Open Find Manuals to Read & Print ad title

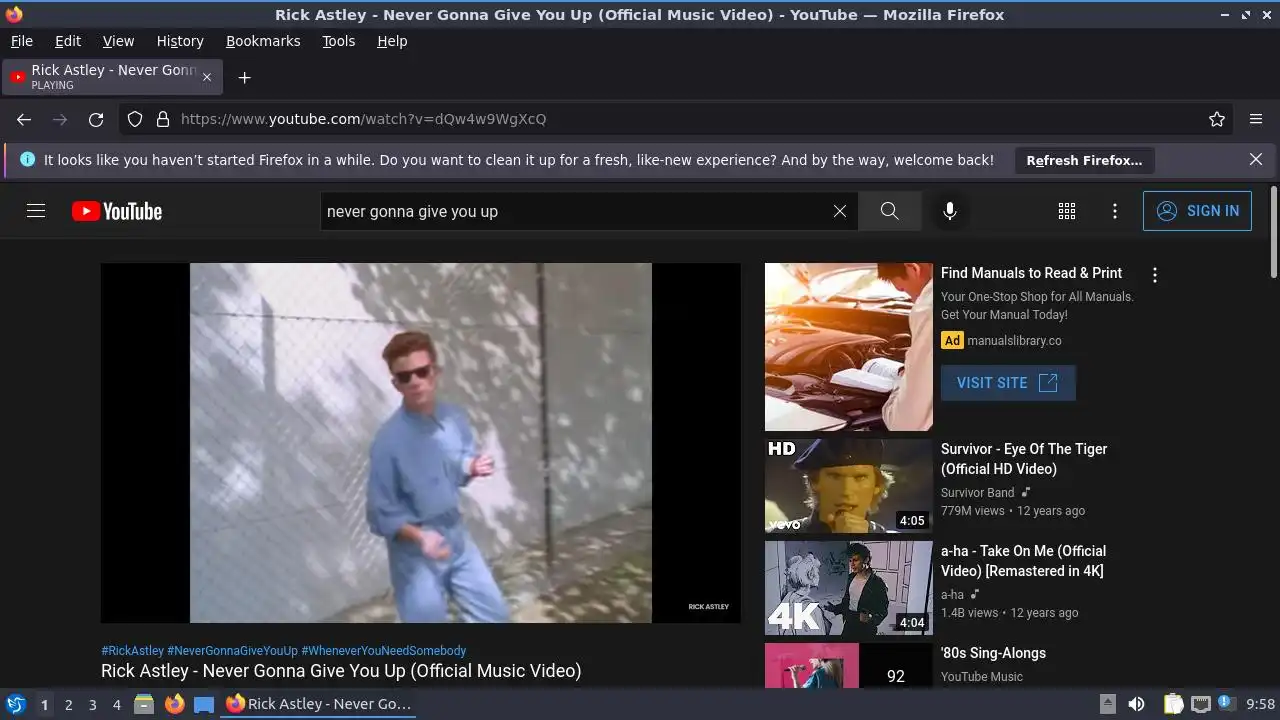point(1031,273)
